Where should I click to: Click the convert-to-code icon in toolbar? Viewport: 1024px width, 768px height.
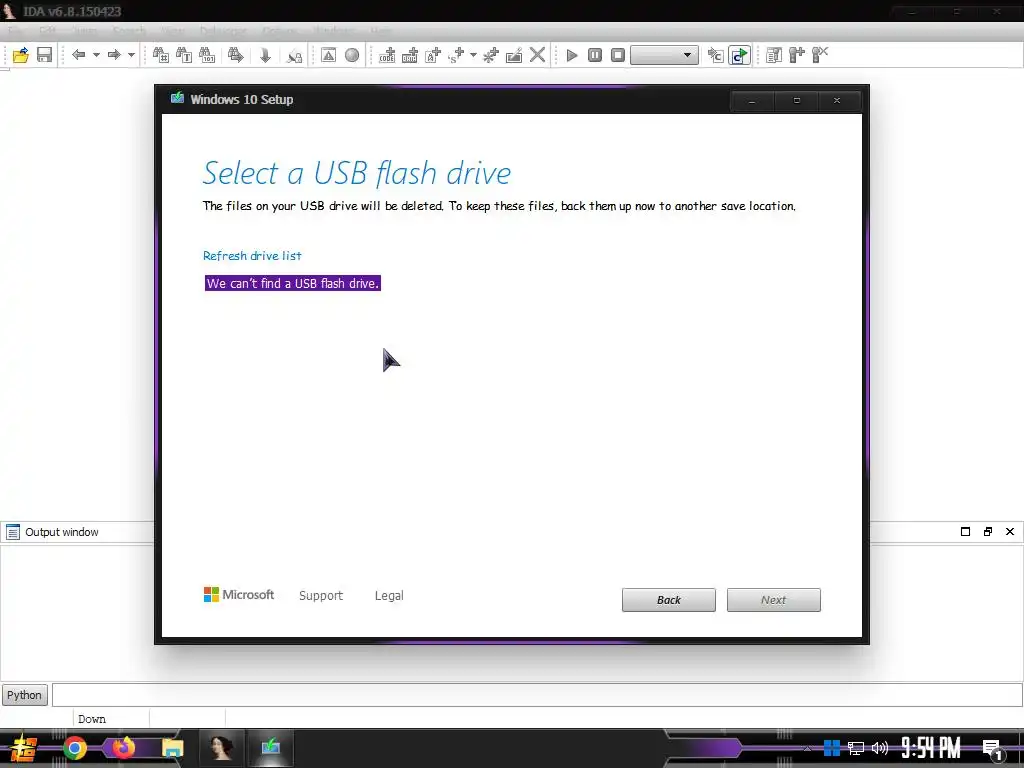click(x=387, y=55)
